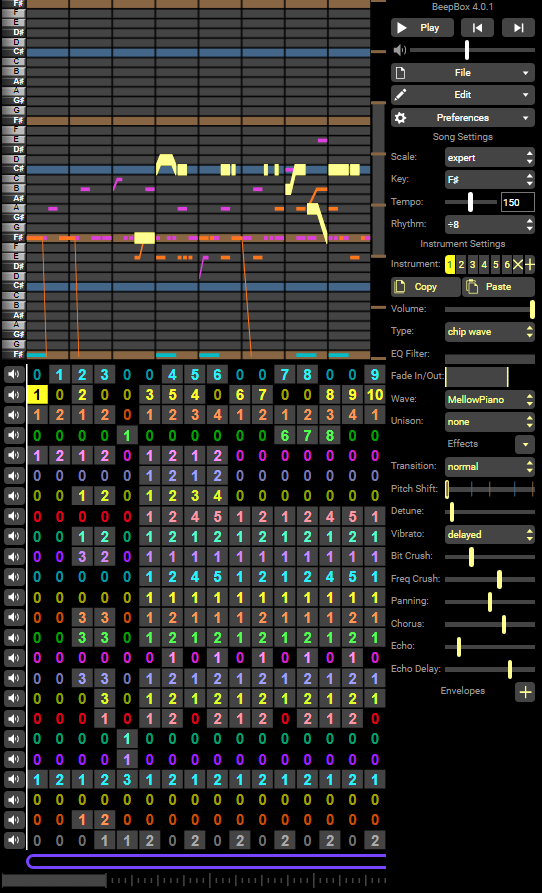Switch to instrument tab 2
Screen dimensions: 542x893
[461, 264]
